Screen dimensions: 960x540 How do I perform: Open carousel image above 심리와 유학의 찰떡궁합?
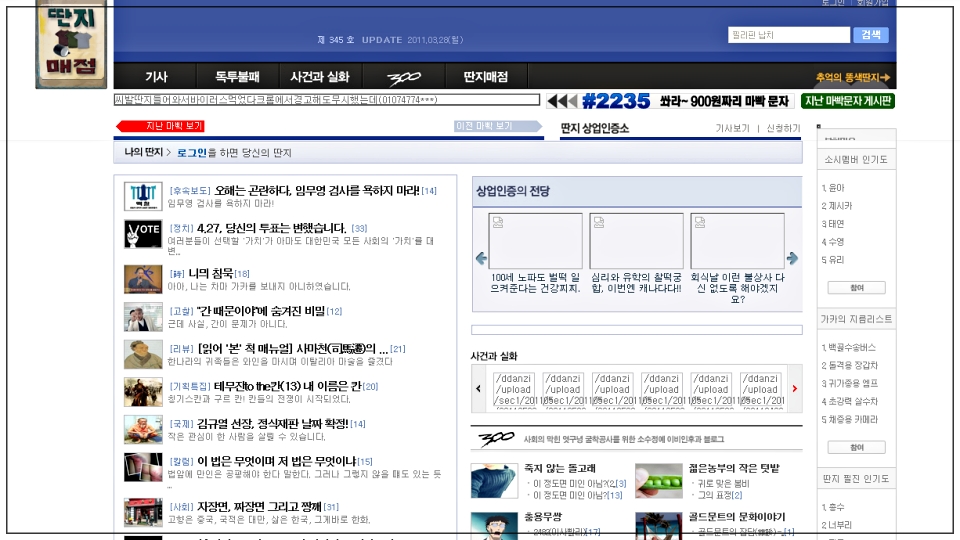636,241
